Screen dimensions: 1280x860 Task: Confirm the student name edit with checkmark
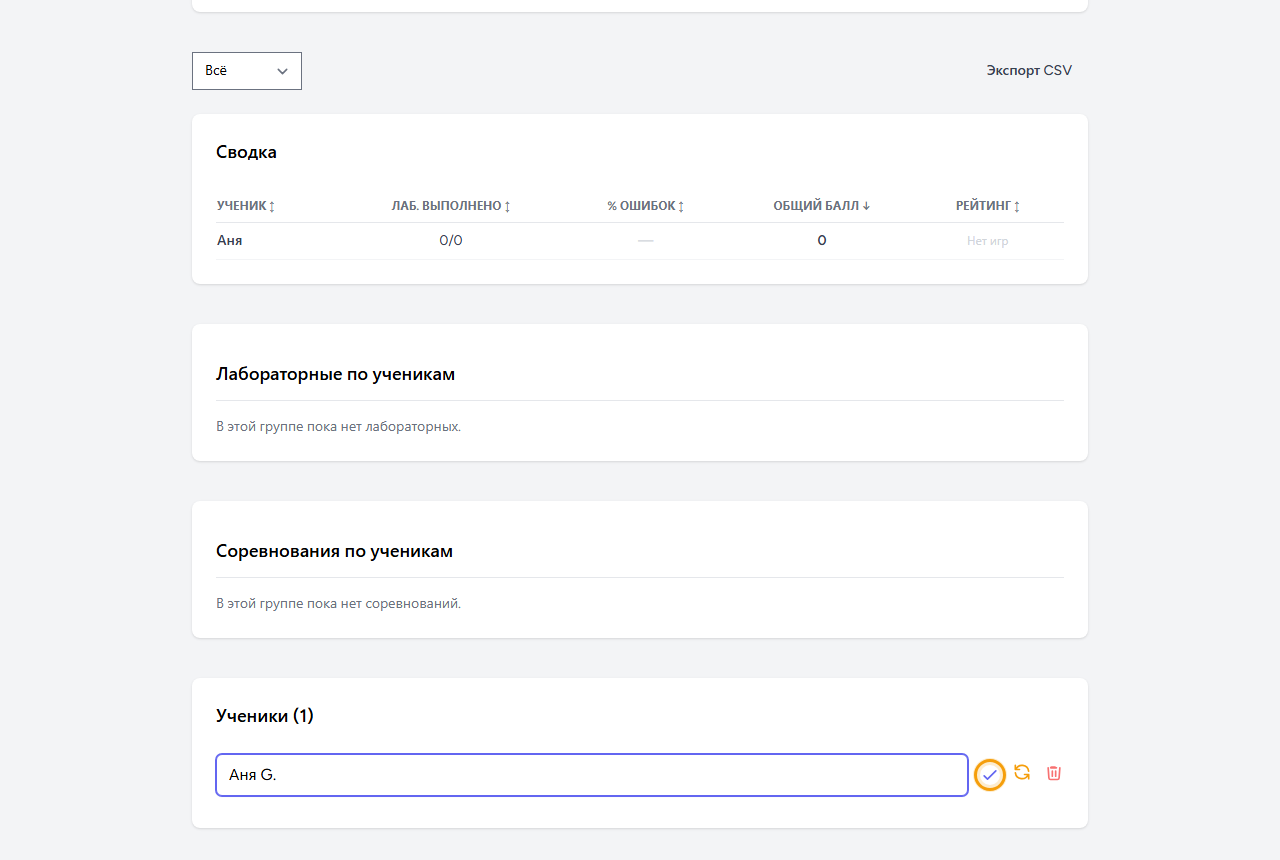(x=990, y=775)
